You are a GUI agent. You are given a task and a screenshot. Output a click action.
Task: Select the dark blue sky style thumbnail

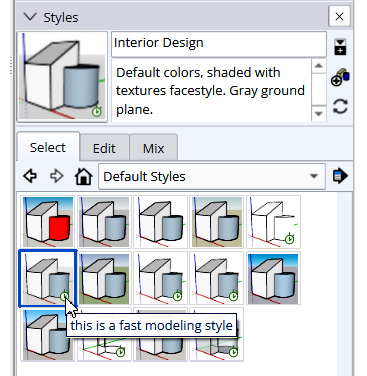[x=273, y=278]
